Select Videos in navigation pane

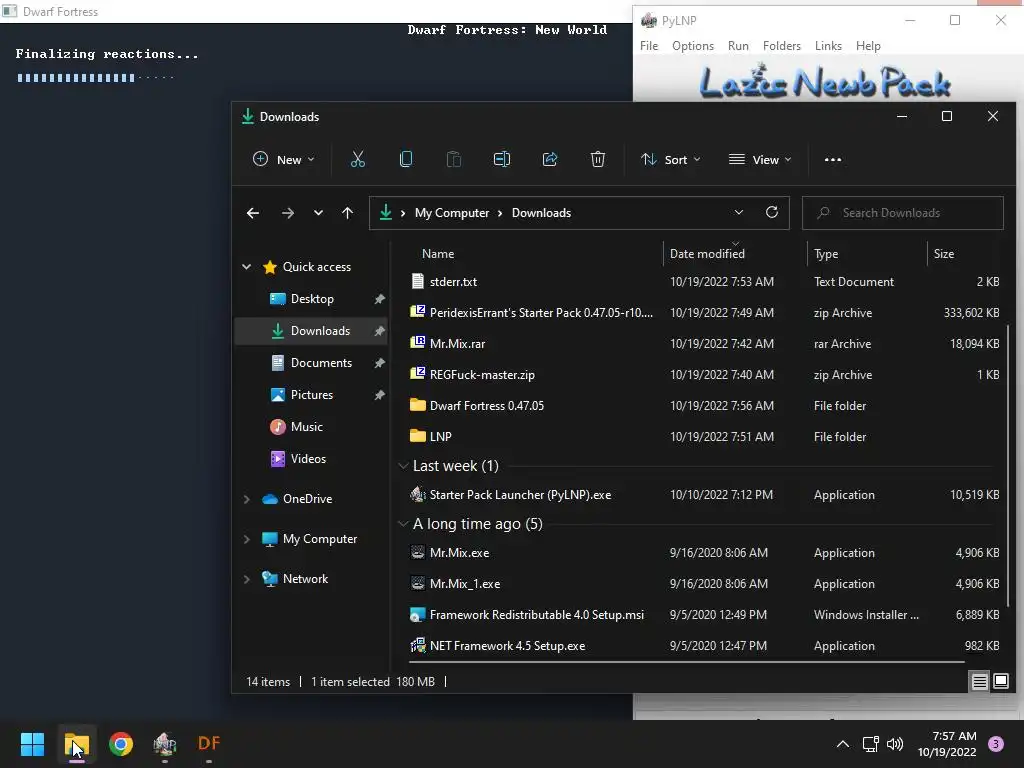[308, 459]
